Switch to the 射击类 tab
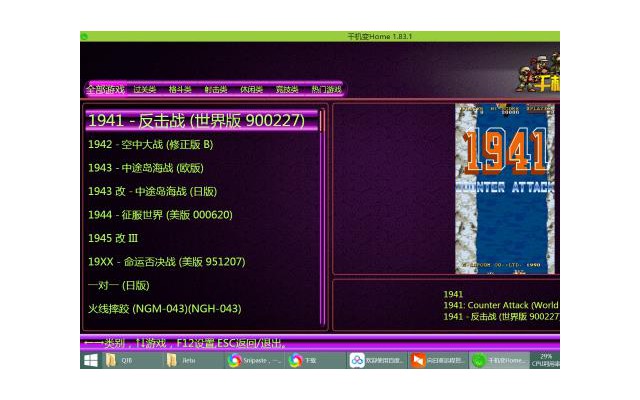Image resolution: width=640 pixels, height=400 pixels. [216, 90]
